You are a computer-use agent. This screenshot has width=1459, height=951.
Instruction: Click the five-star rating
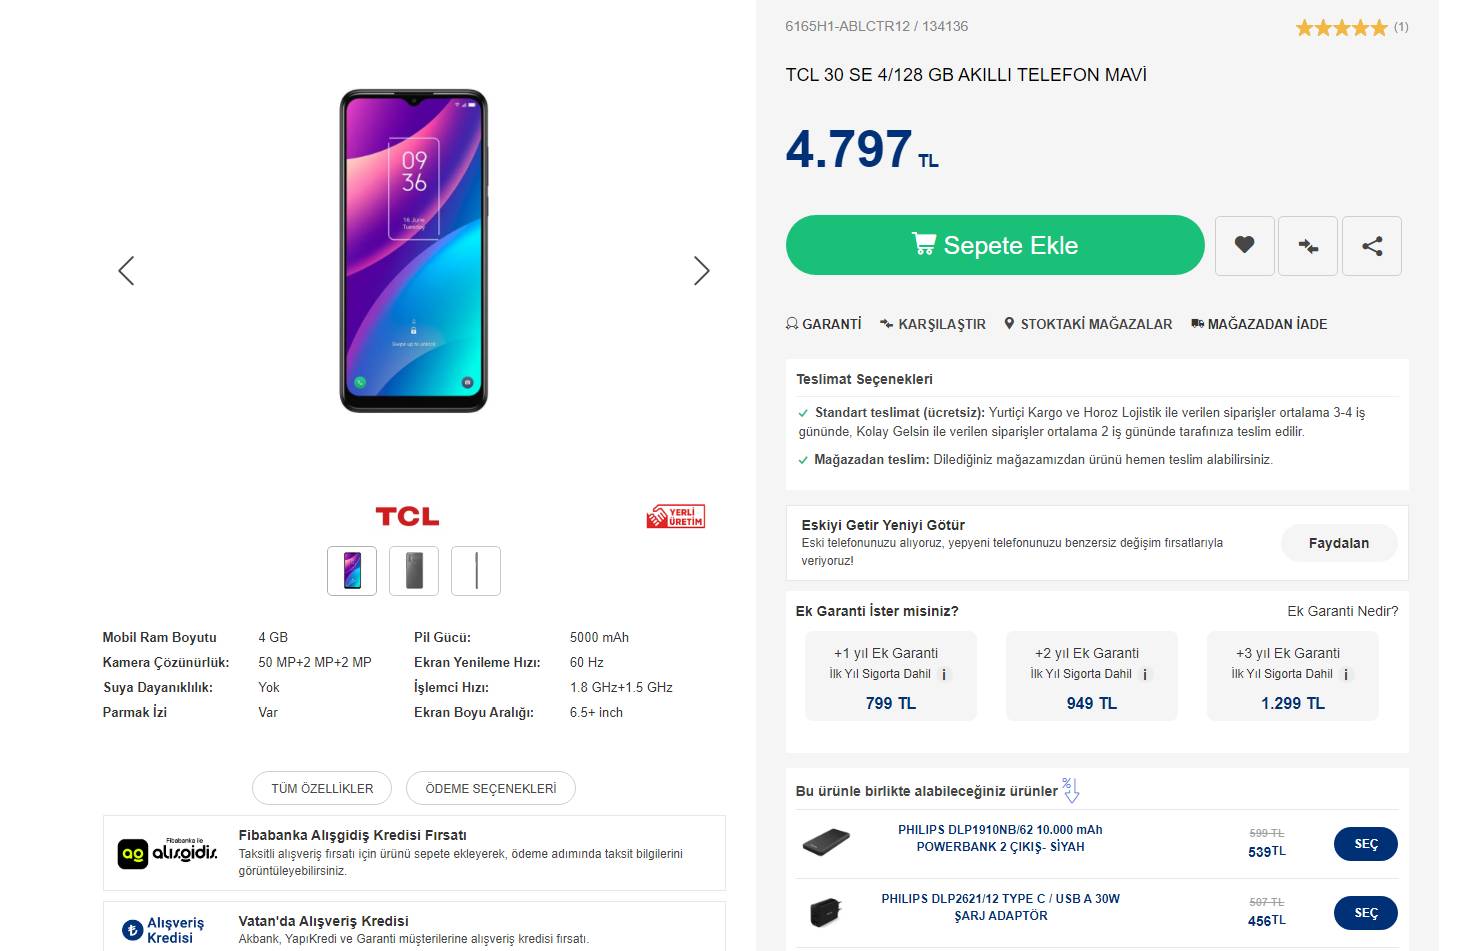pos(1341,28)
